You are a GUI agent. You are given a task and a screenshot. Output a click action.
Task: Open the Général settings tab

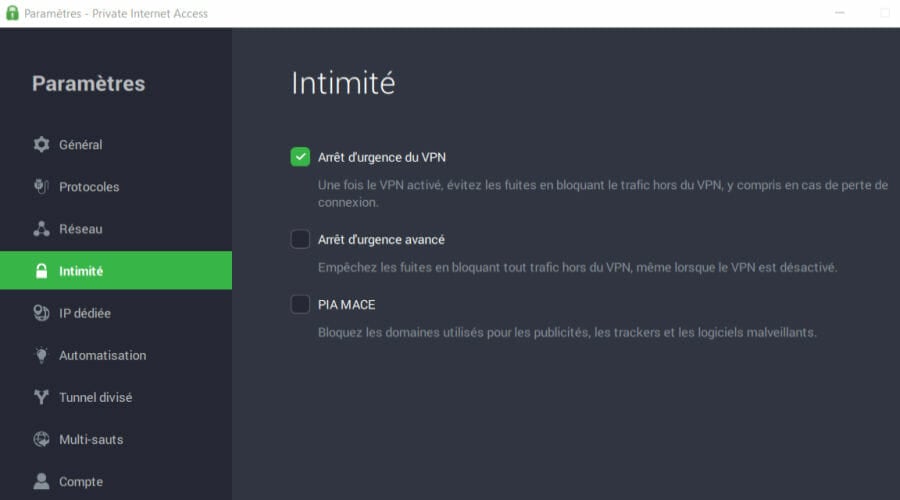[x=116, y=144]
